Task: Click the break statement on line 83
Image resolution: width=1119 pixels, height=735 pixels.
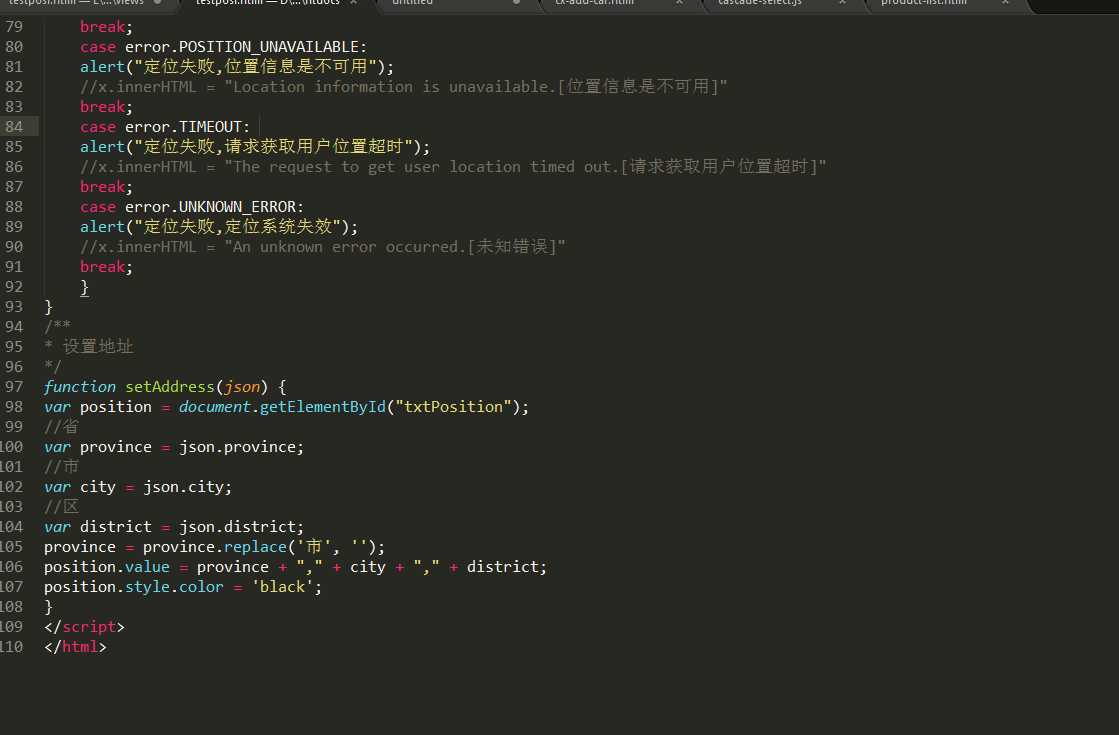Action: tap(106, 107)
